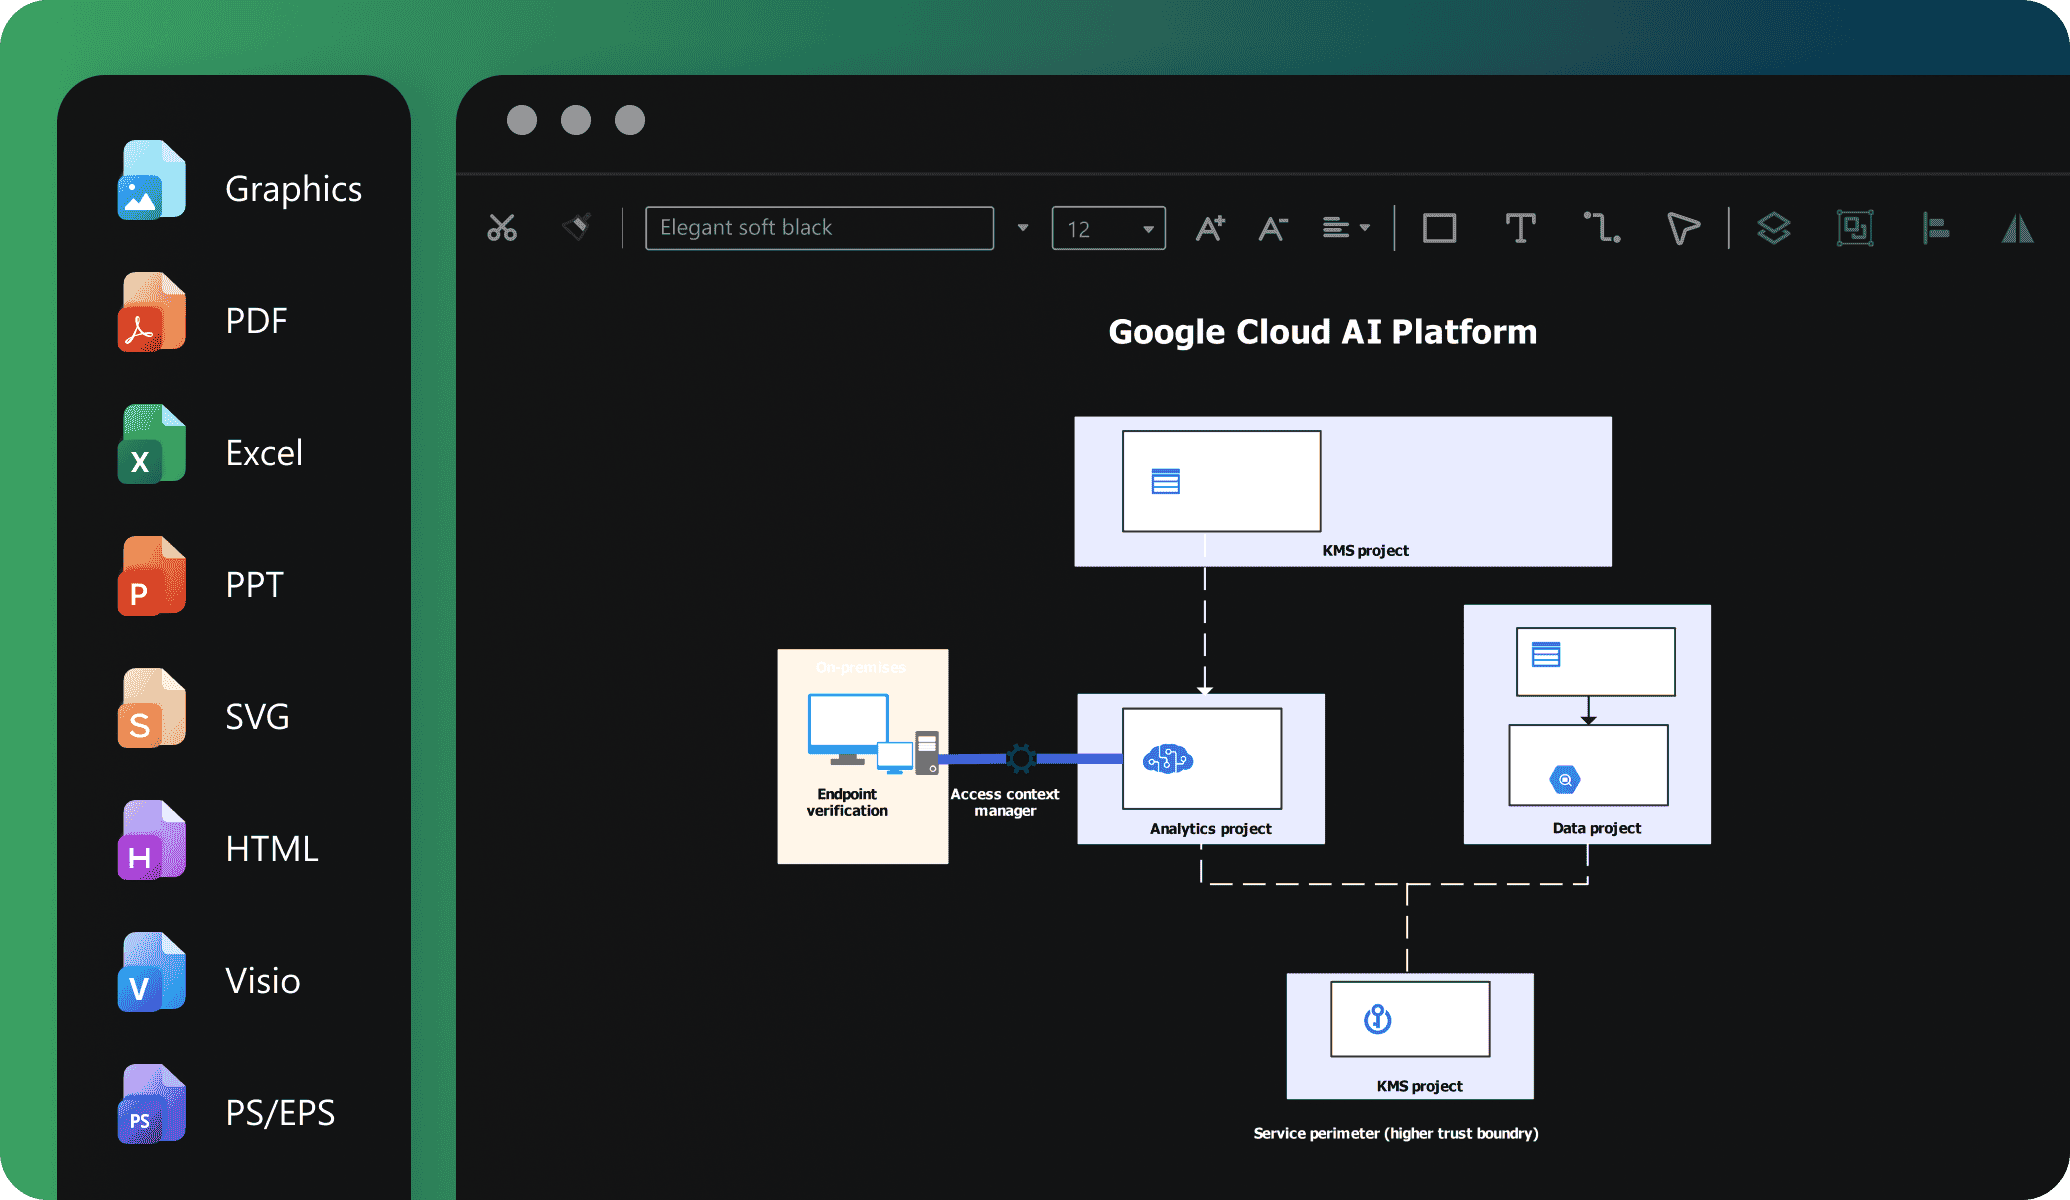Image resolution: width=2070 pixels, height=1200 pixels.
Task: Select the text tool
Action: click(x=1520, y=228)
